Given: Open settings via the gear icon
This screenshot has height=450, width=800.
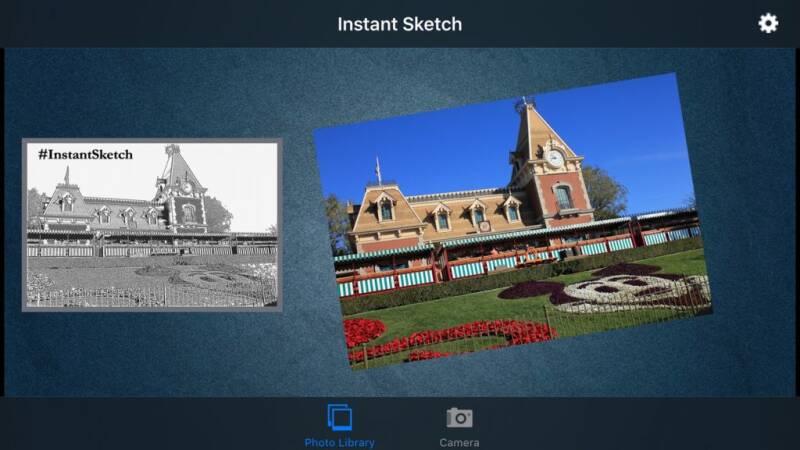Looking at the screenshot, I should [768, 23].
